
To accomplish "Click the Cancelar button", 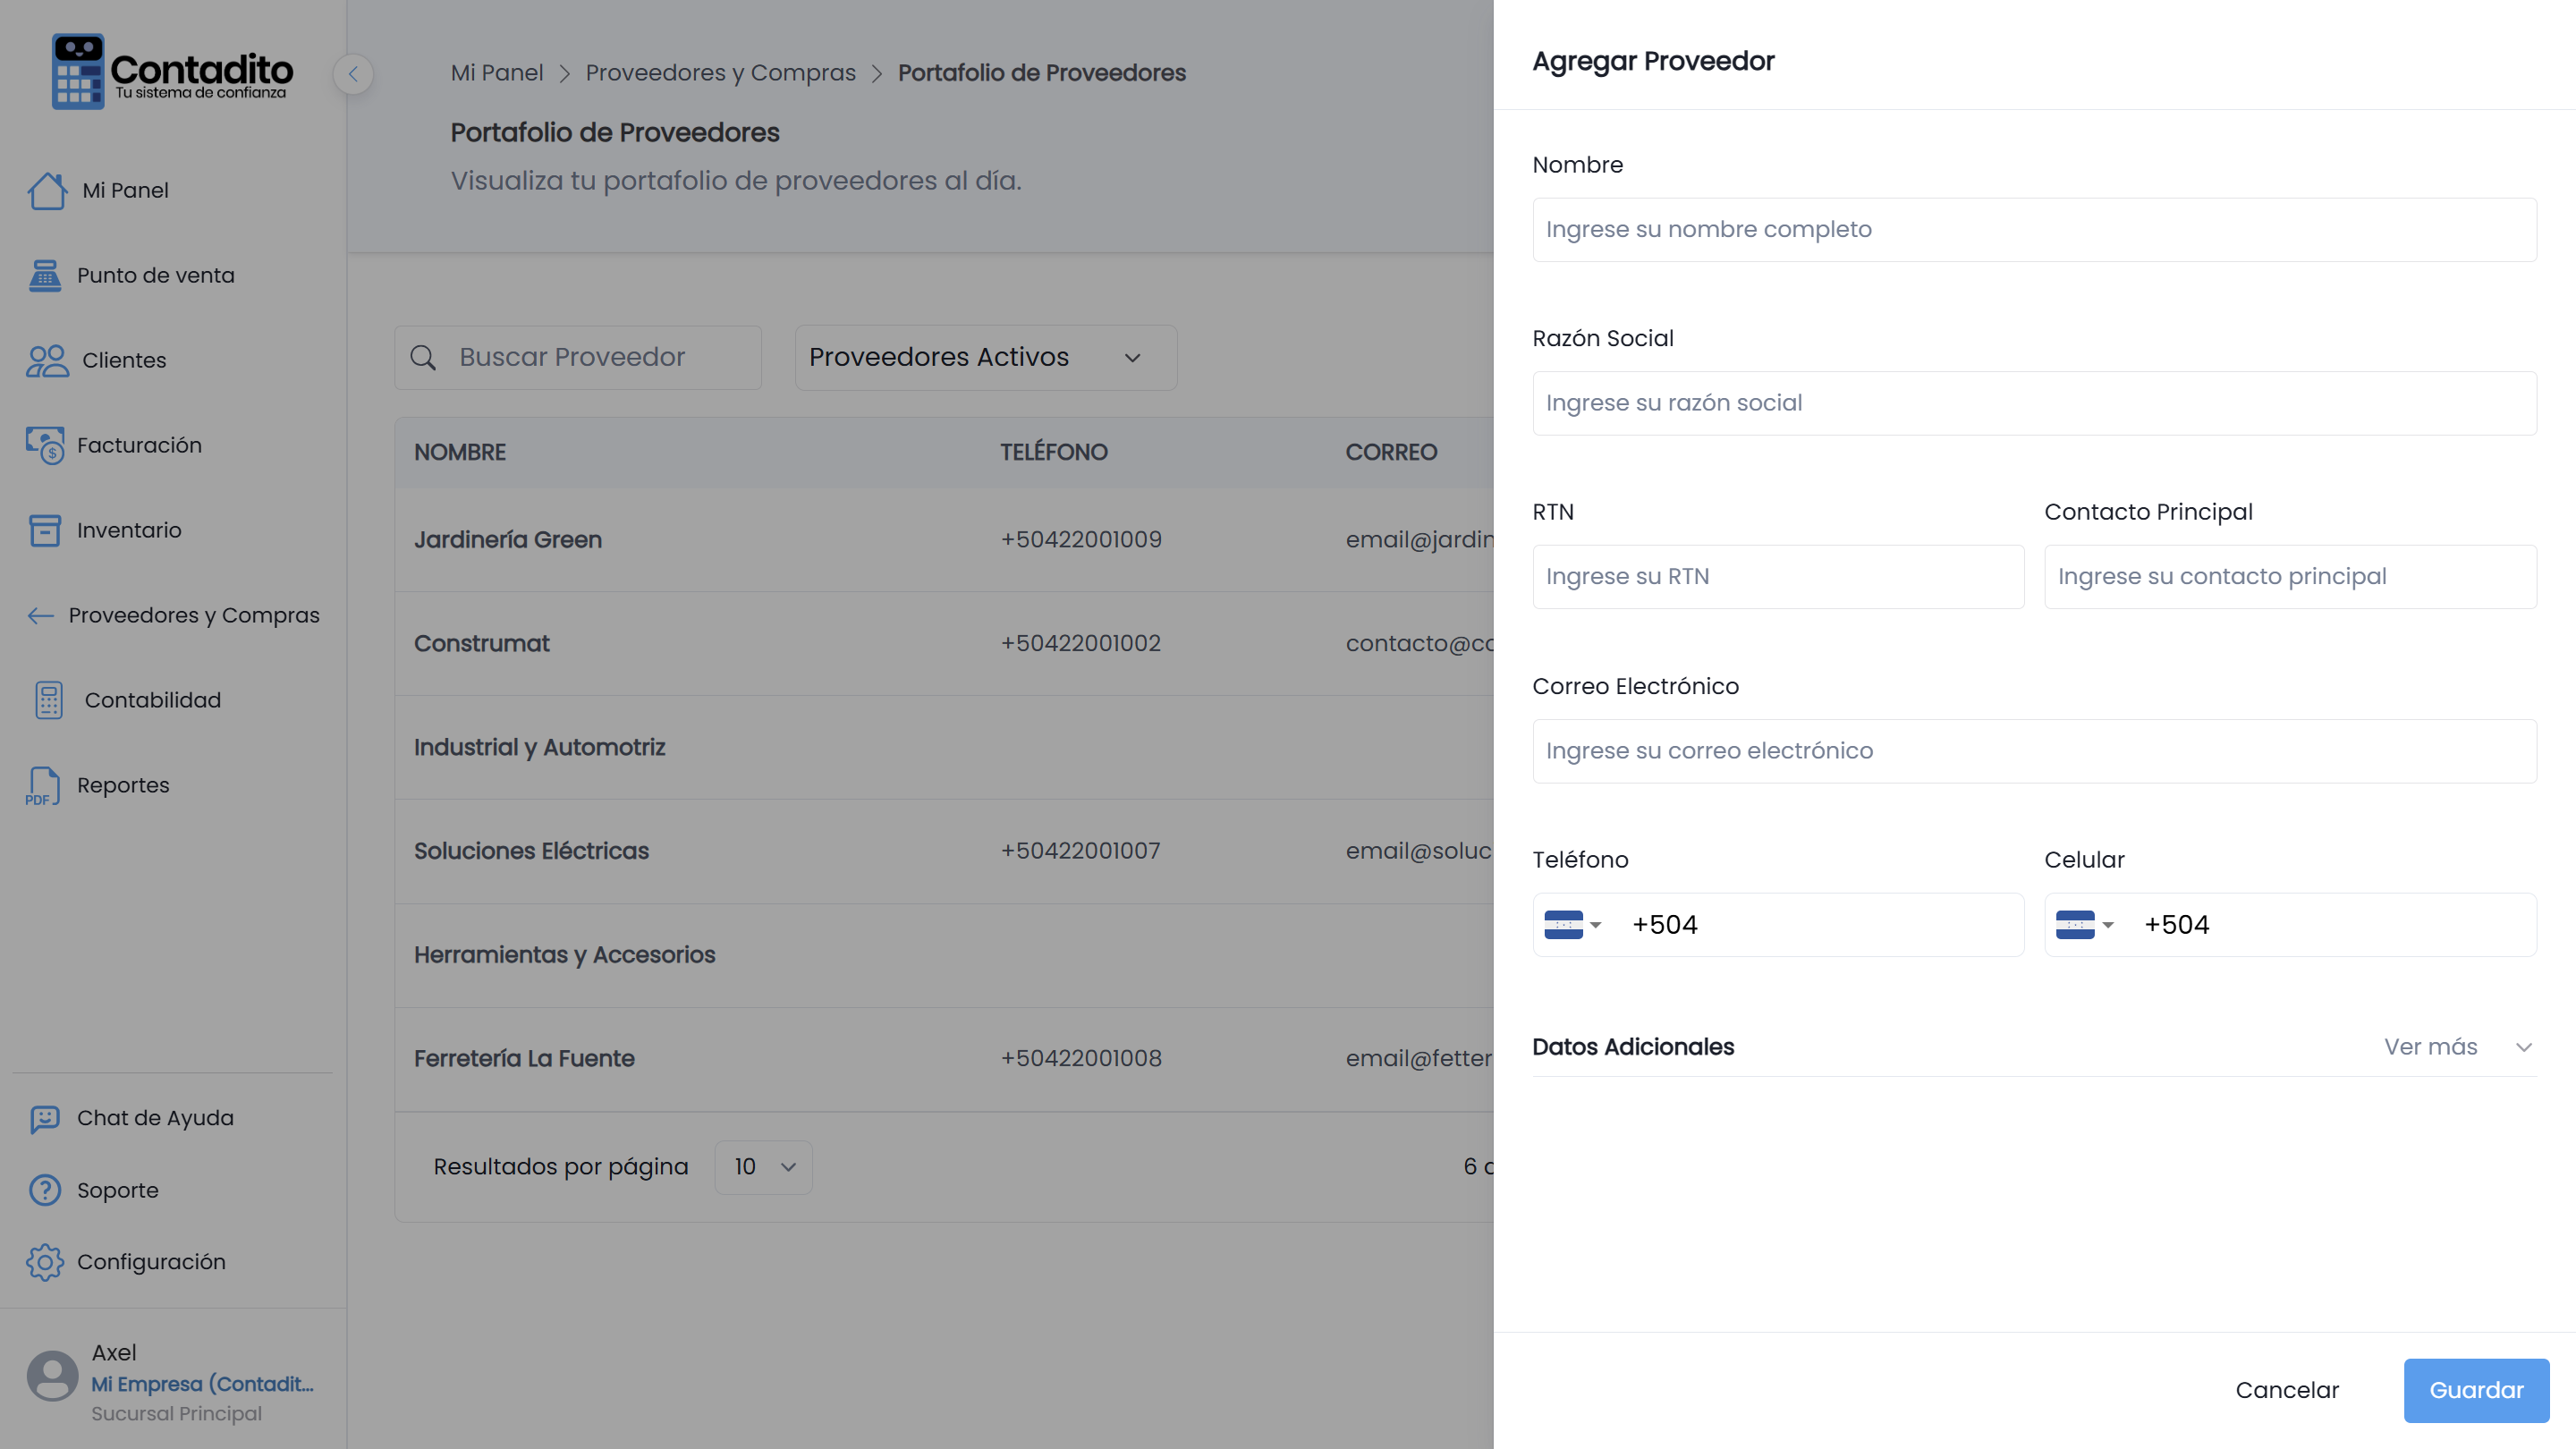I will 2287,1390.
